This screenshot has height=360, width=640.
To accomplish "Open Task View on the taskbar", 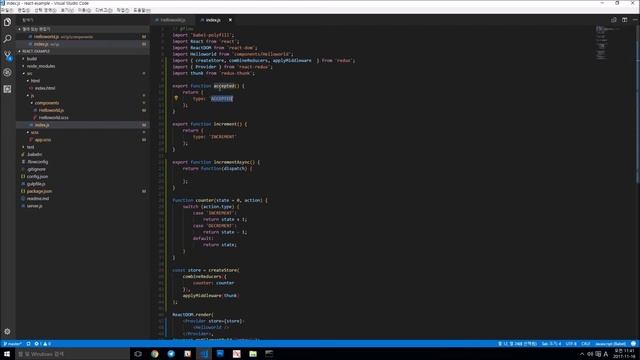I will pos(138,354).
